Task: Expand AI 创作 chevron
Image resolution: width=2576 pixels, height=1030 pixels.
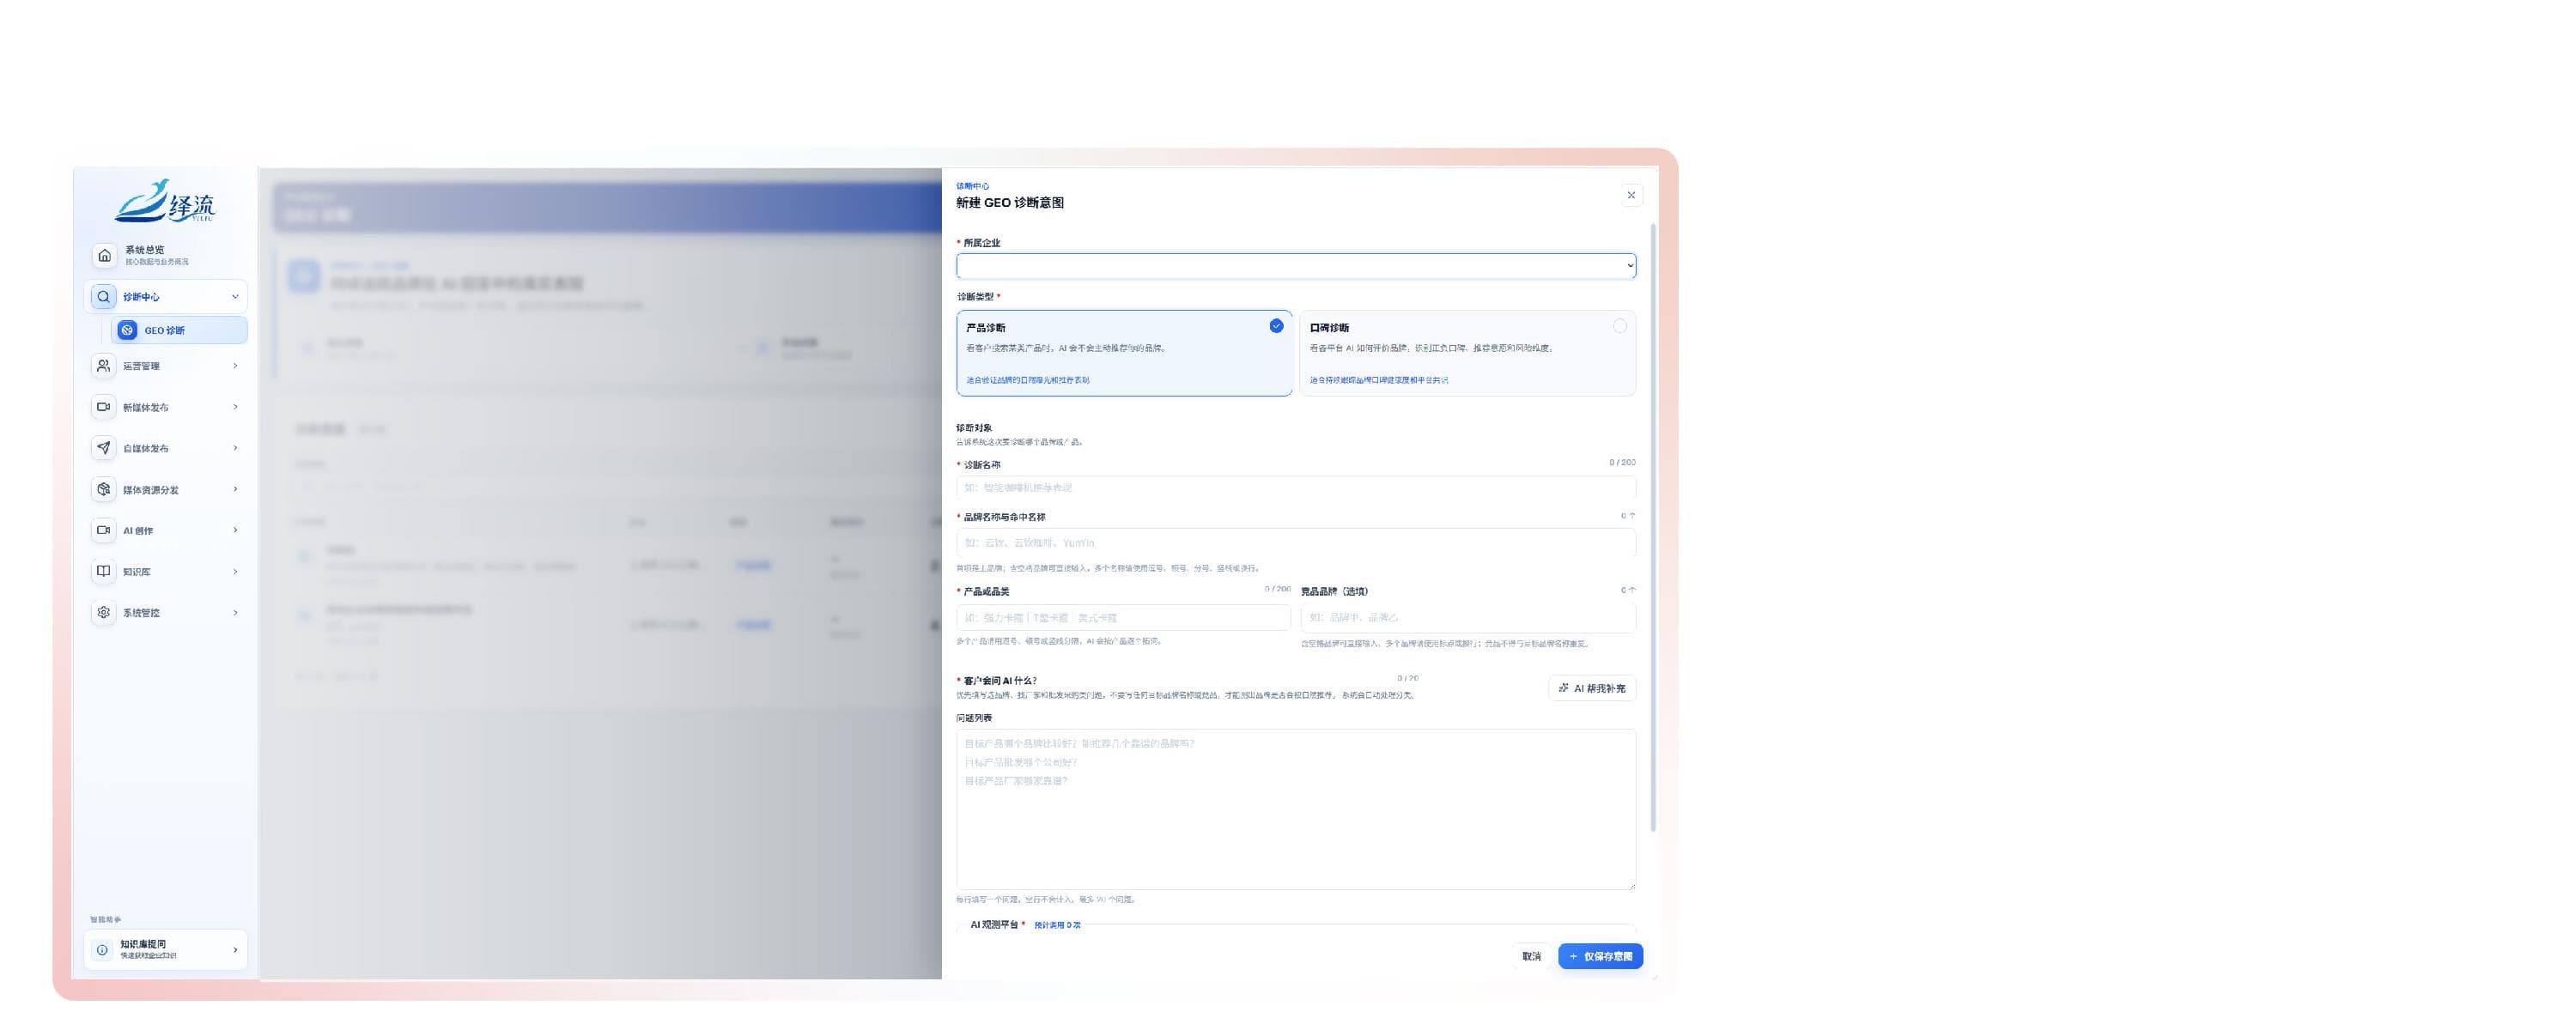Action: (235, 530)
